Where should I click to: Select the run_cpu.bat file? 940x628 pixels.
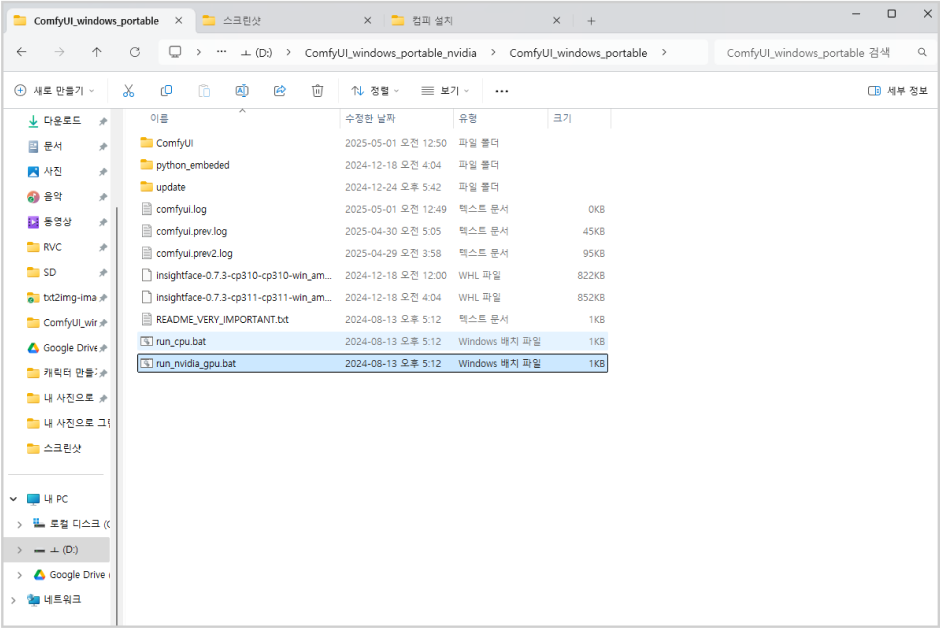tap(372, 342)
